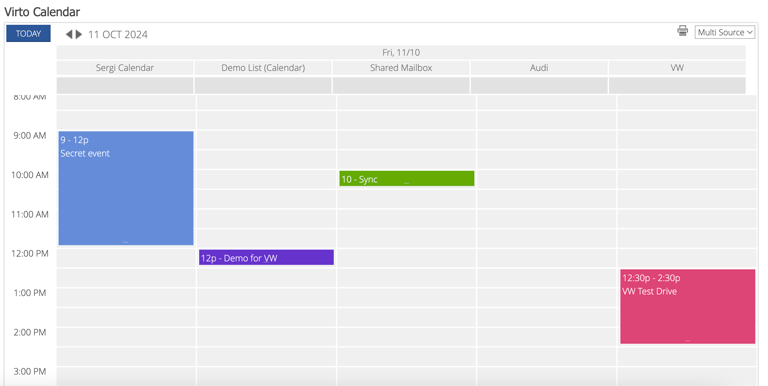Screen dimensions: 768x386
Task: Grab resize handle of Secret event
Action: click(125, 242)
